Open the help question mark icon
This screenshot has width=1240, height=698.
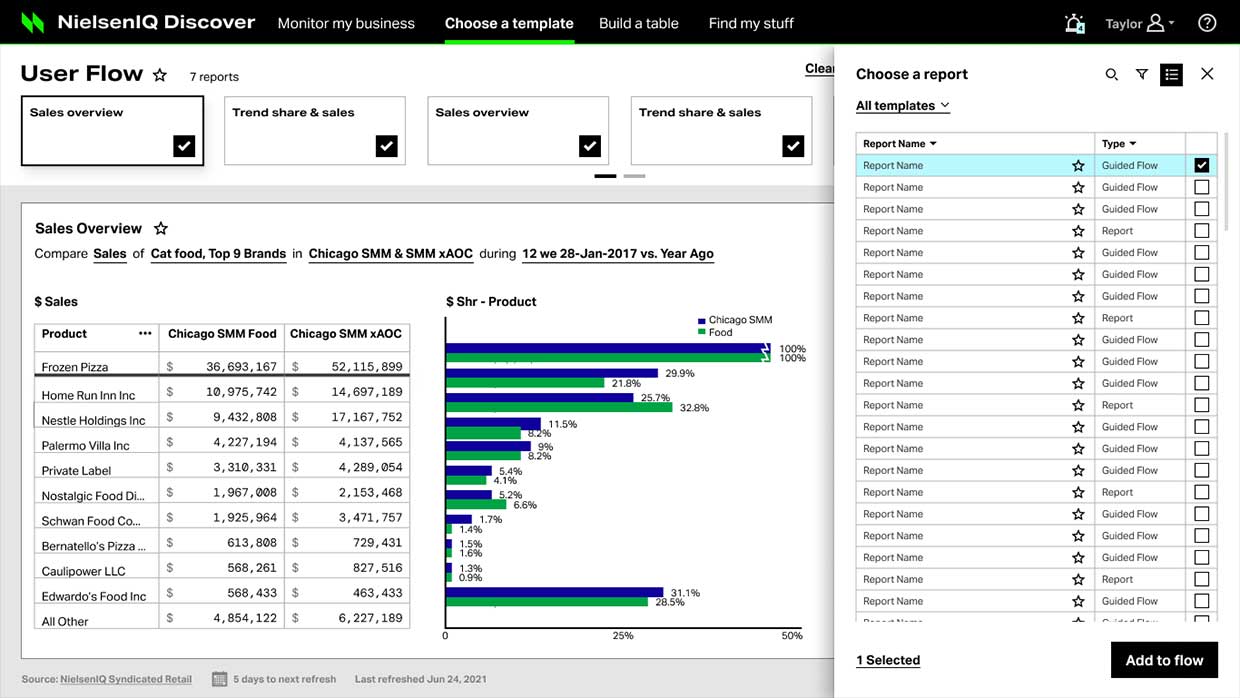pyautogui.click(x=1207, y=23)
